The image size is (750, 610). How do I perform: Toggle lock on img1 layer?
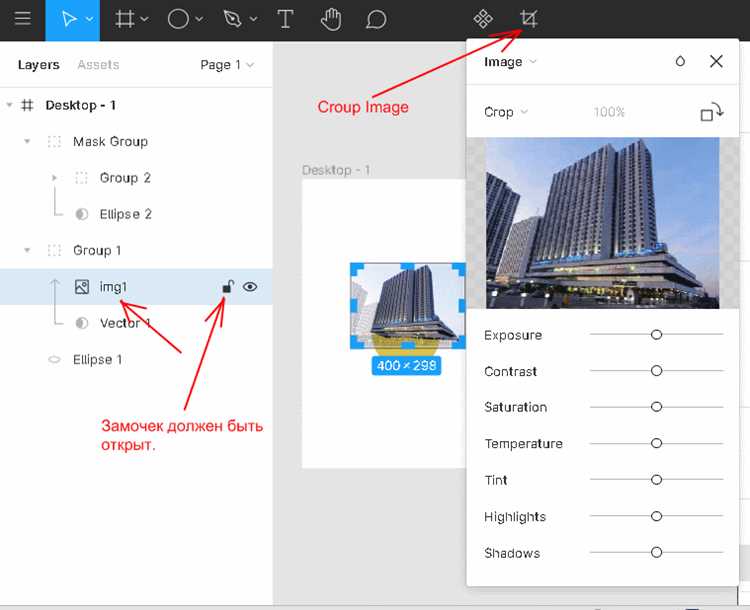coord(228,287)
